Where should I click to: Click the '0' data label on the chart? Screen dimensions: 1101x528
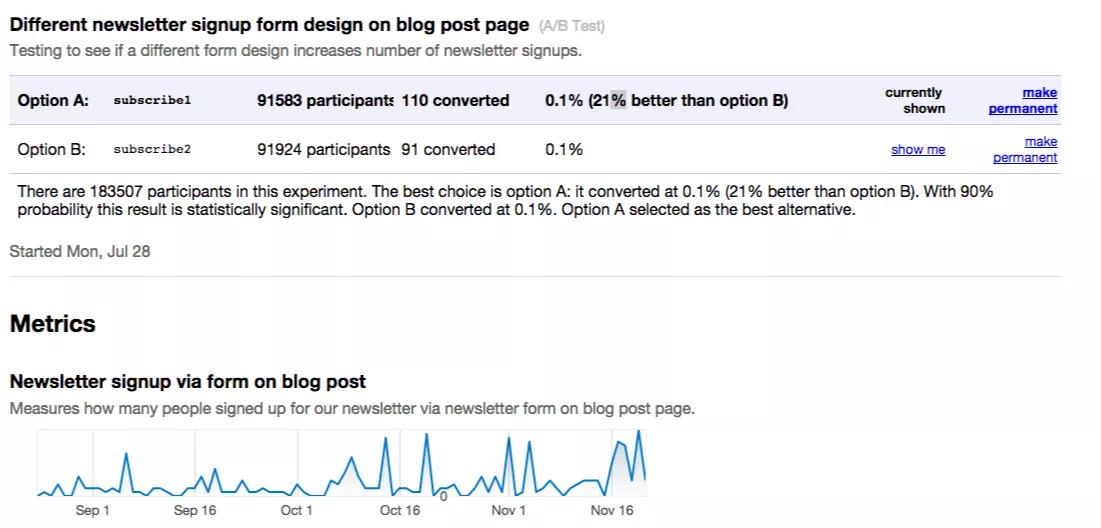click(444, 496)
